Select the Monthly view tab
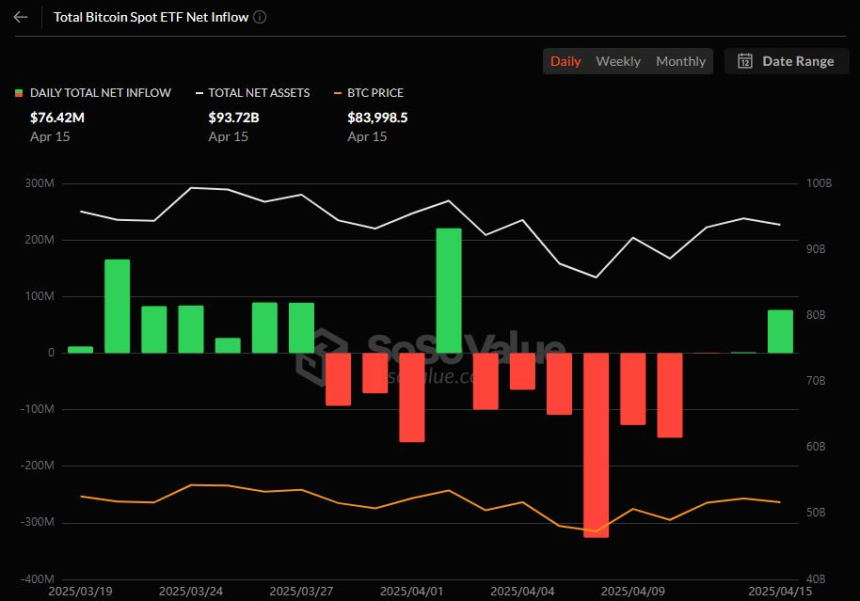The image size is (860, 601). click(x=680, y=61)
